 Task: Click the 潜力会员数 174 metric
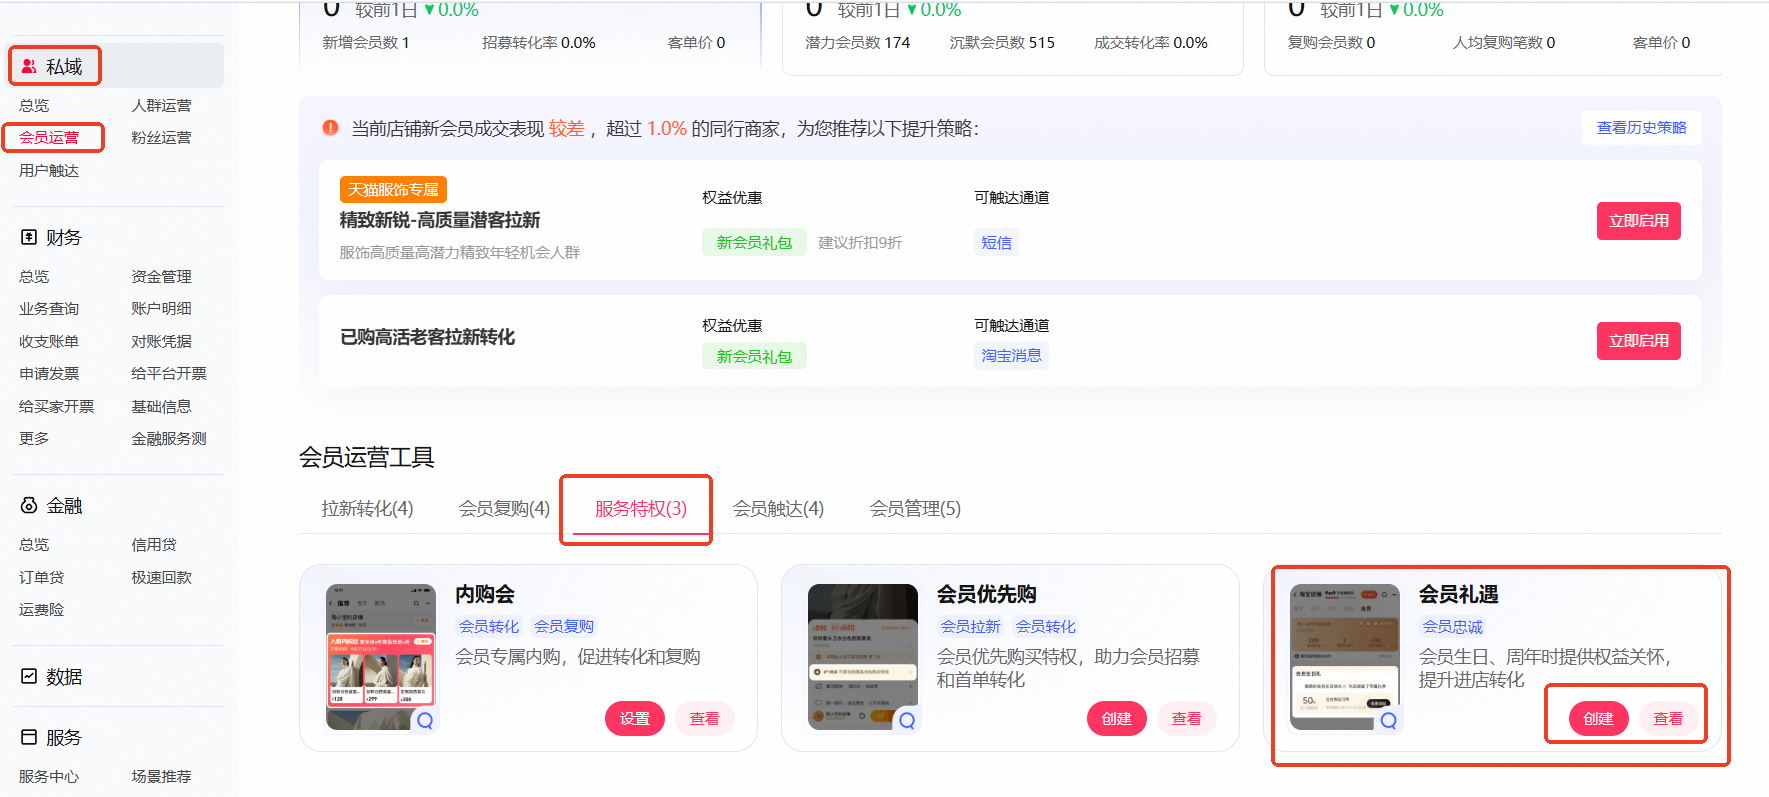(x=858, y=43)
